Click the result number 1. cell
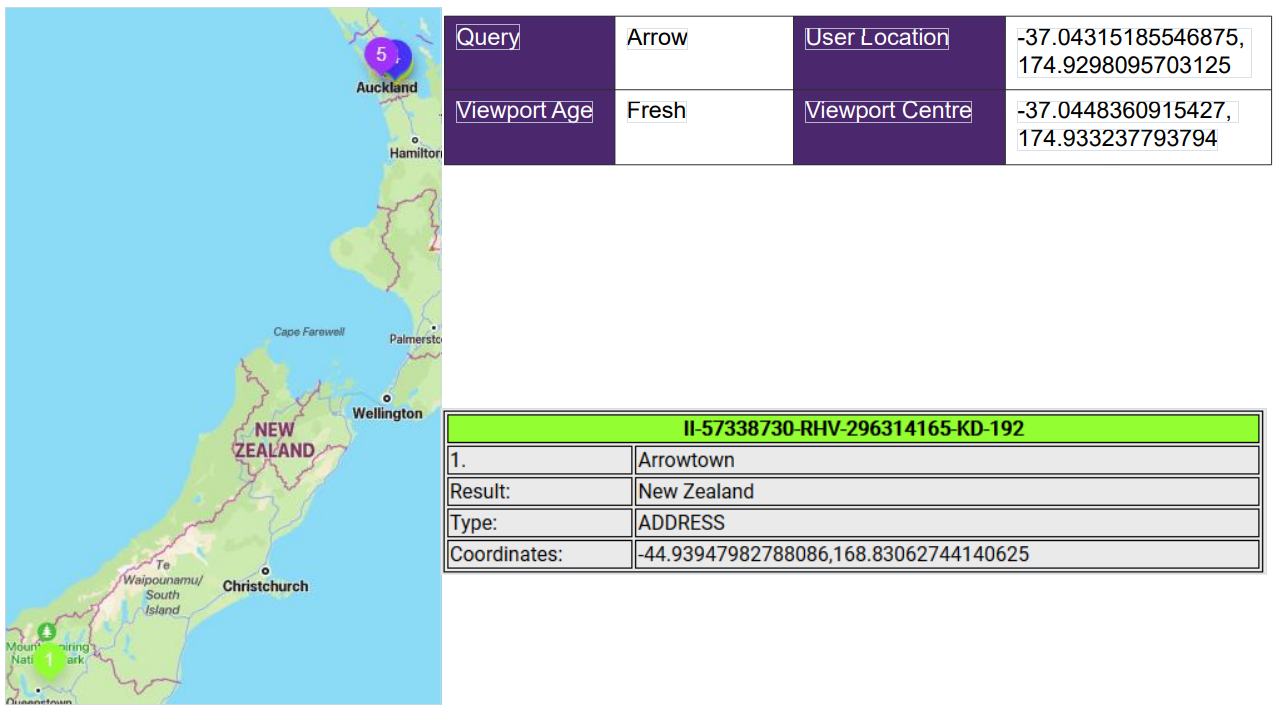Screen dimensions: 1276x706 [x=540, y=460]
